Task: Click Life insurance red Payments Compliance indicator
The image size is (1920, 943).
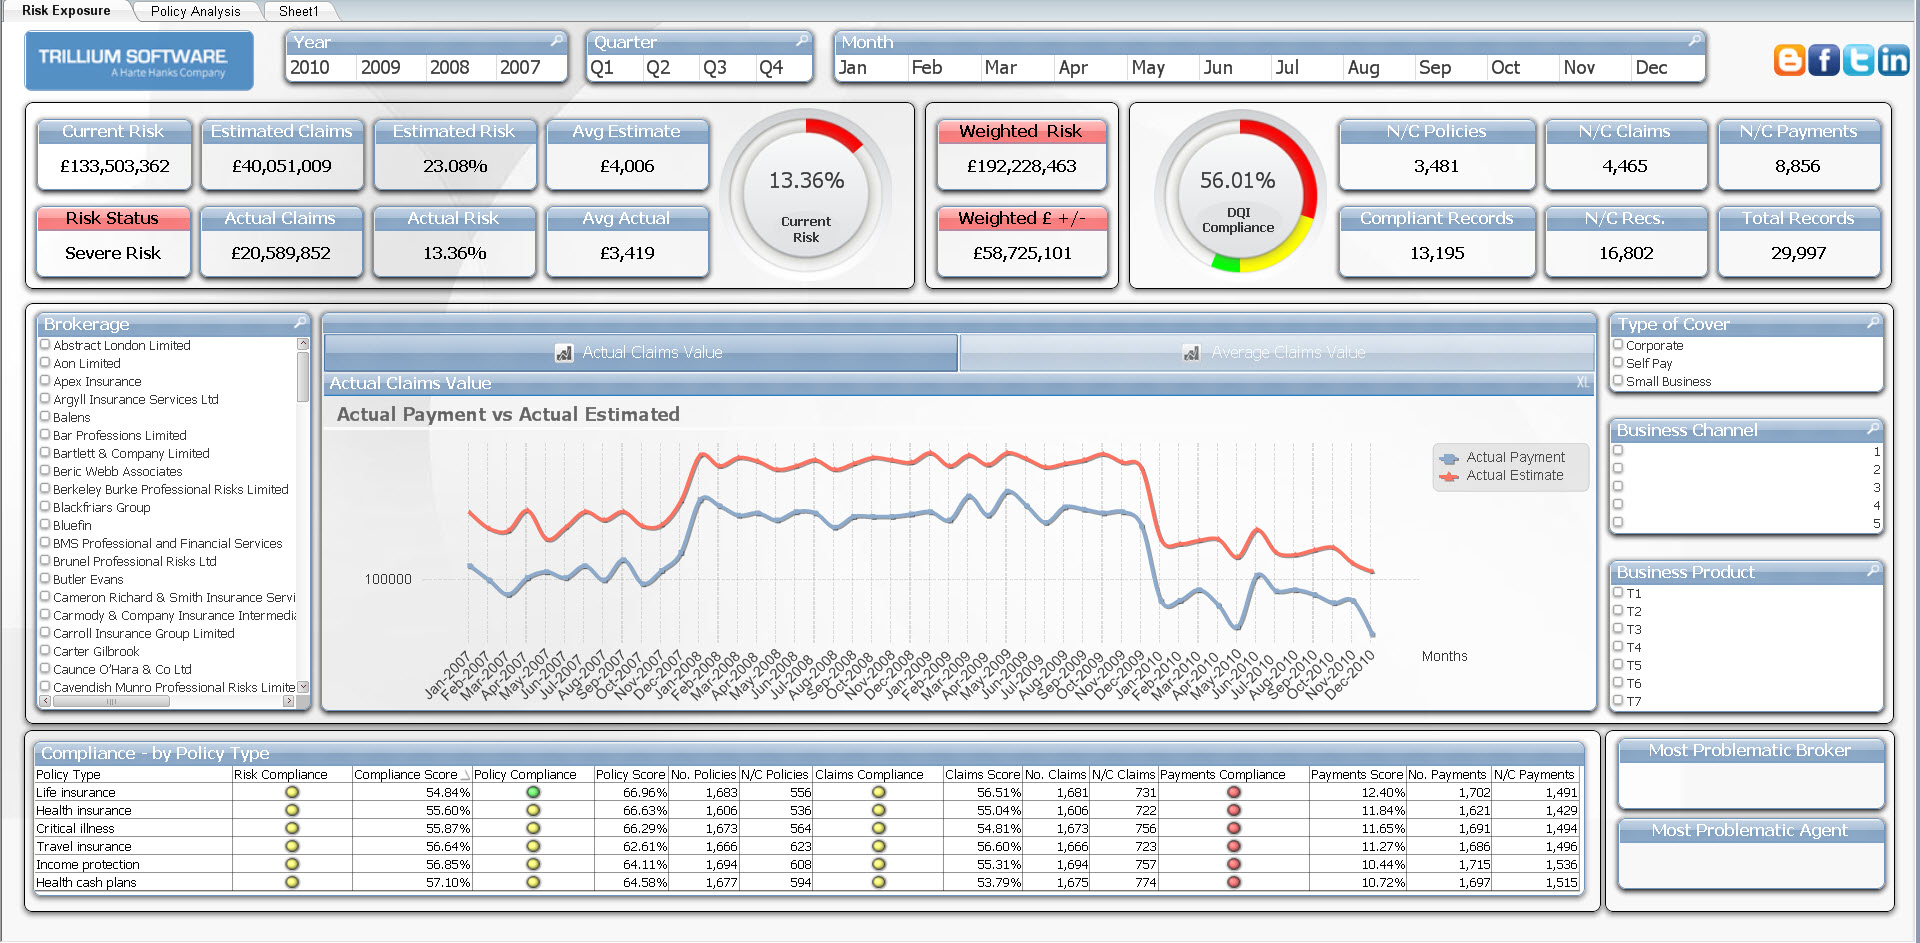Action: click(x=1234, y=792)
